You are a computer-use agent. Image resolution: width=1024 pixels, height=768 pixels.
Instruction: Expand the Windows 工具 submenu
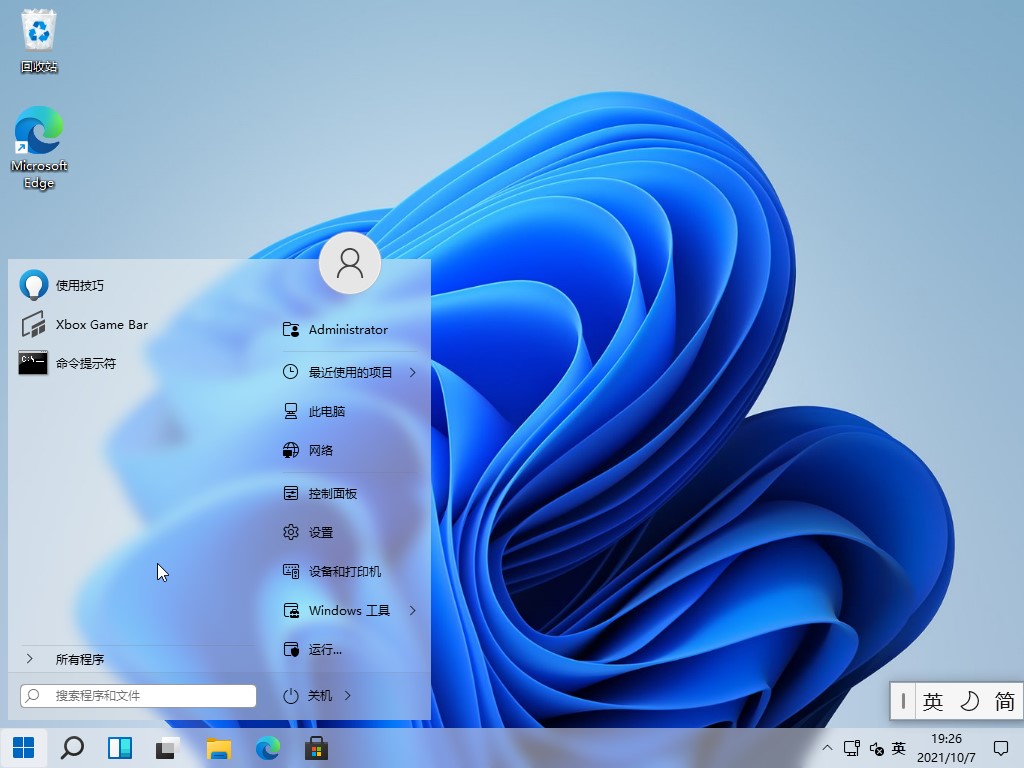[412, 610]
